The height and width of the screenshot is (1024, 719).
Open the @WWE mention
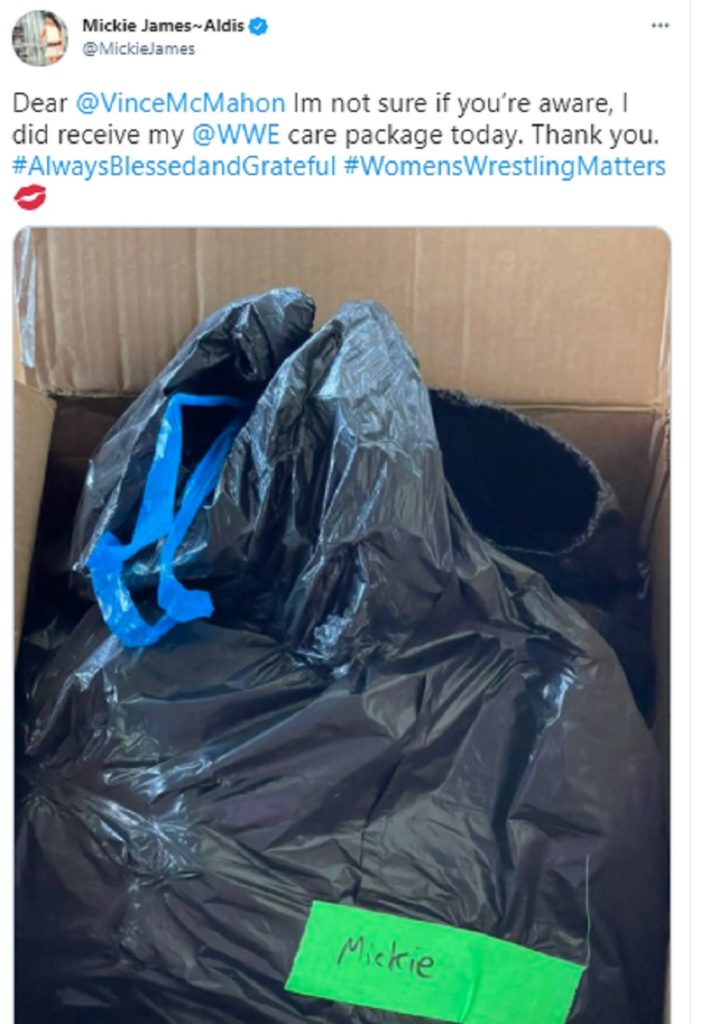(236, 135)
